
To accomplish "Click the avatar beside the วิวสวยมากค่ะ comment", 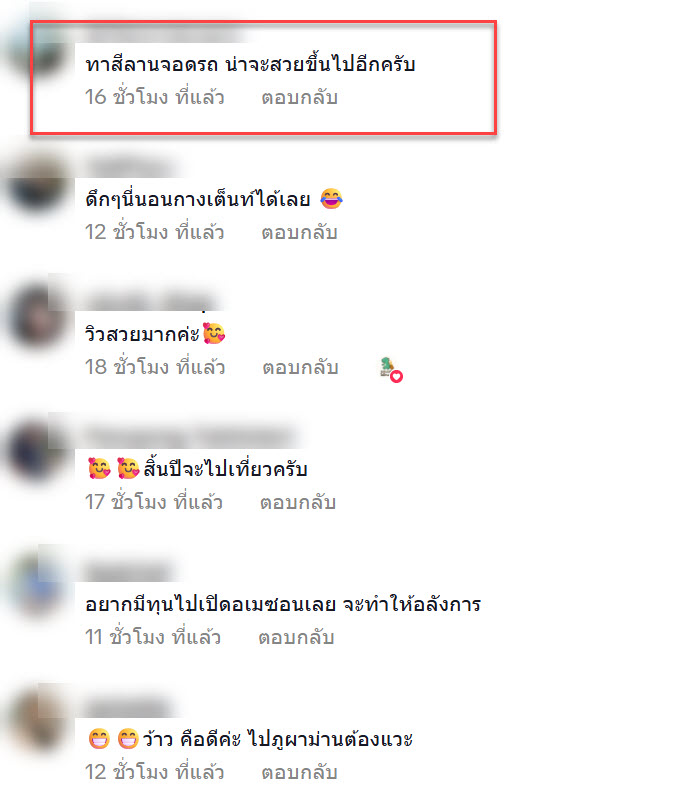I will coord(38,316).
